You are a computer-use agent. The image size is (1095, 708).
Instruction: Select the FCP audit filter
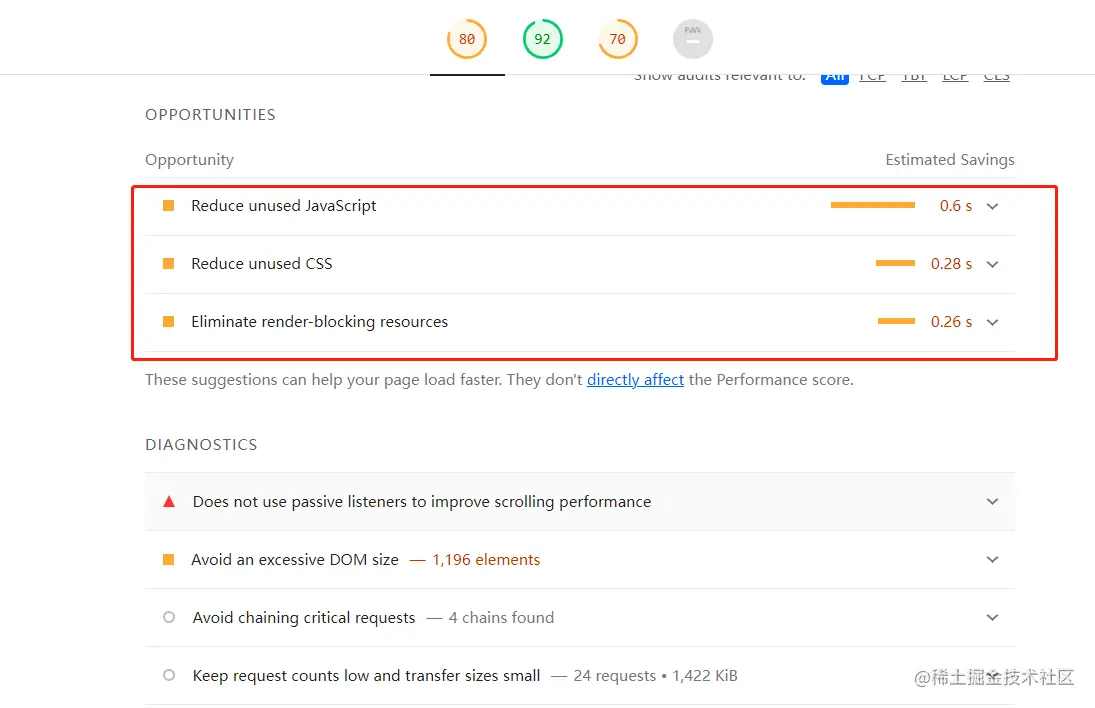(872, 76)
